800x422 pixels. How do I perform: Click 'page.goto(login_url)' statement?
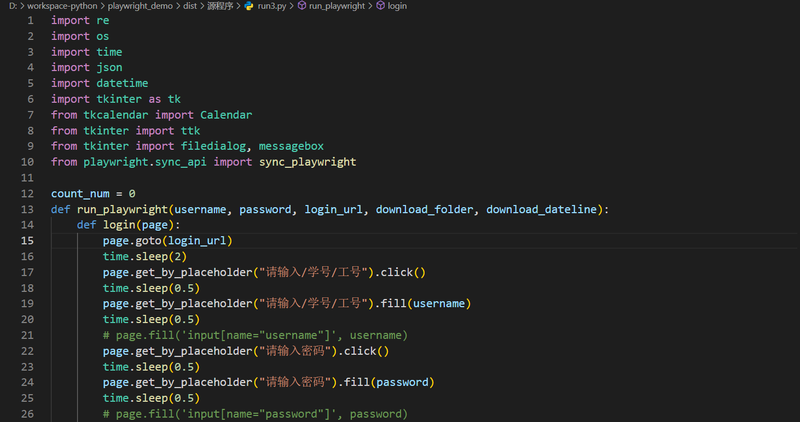tap(167, 241)
